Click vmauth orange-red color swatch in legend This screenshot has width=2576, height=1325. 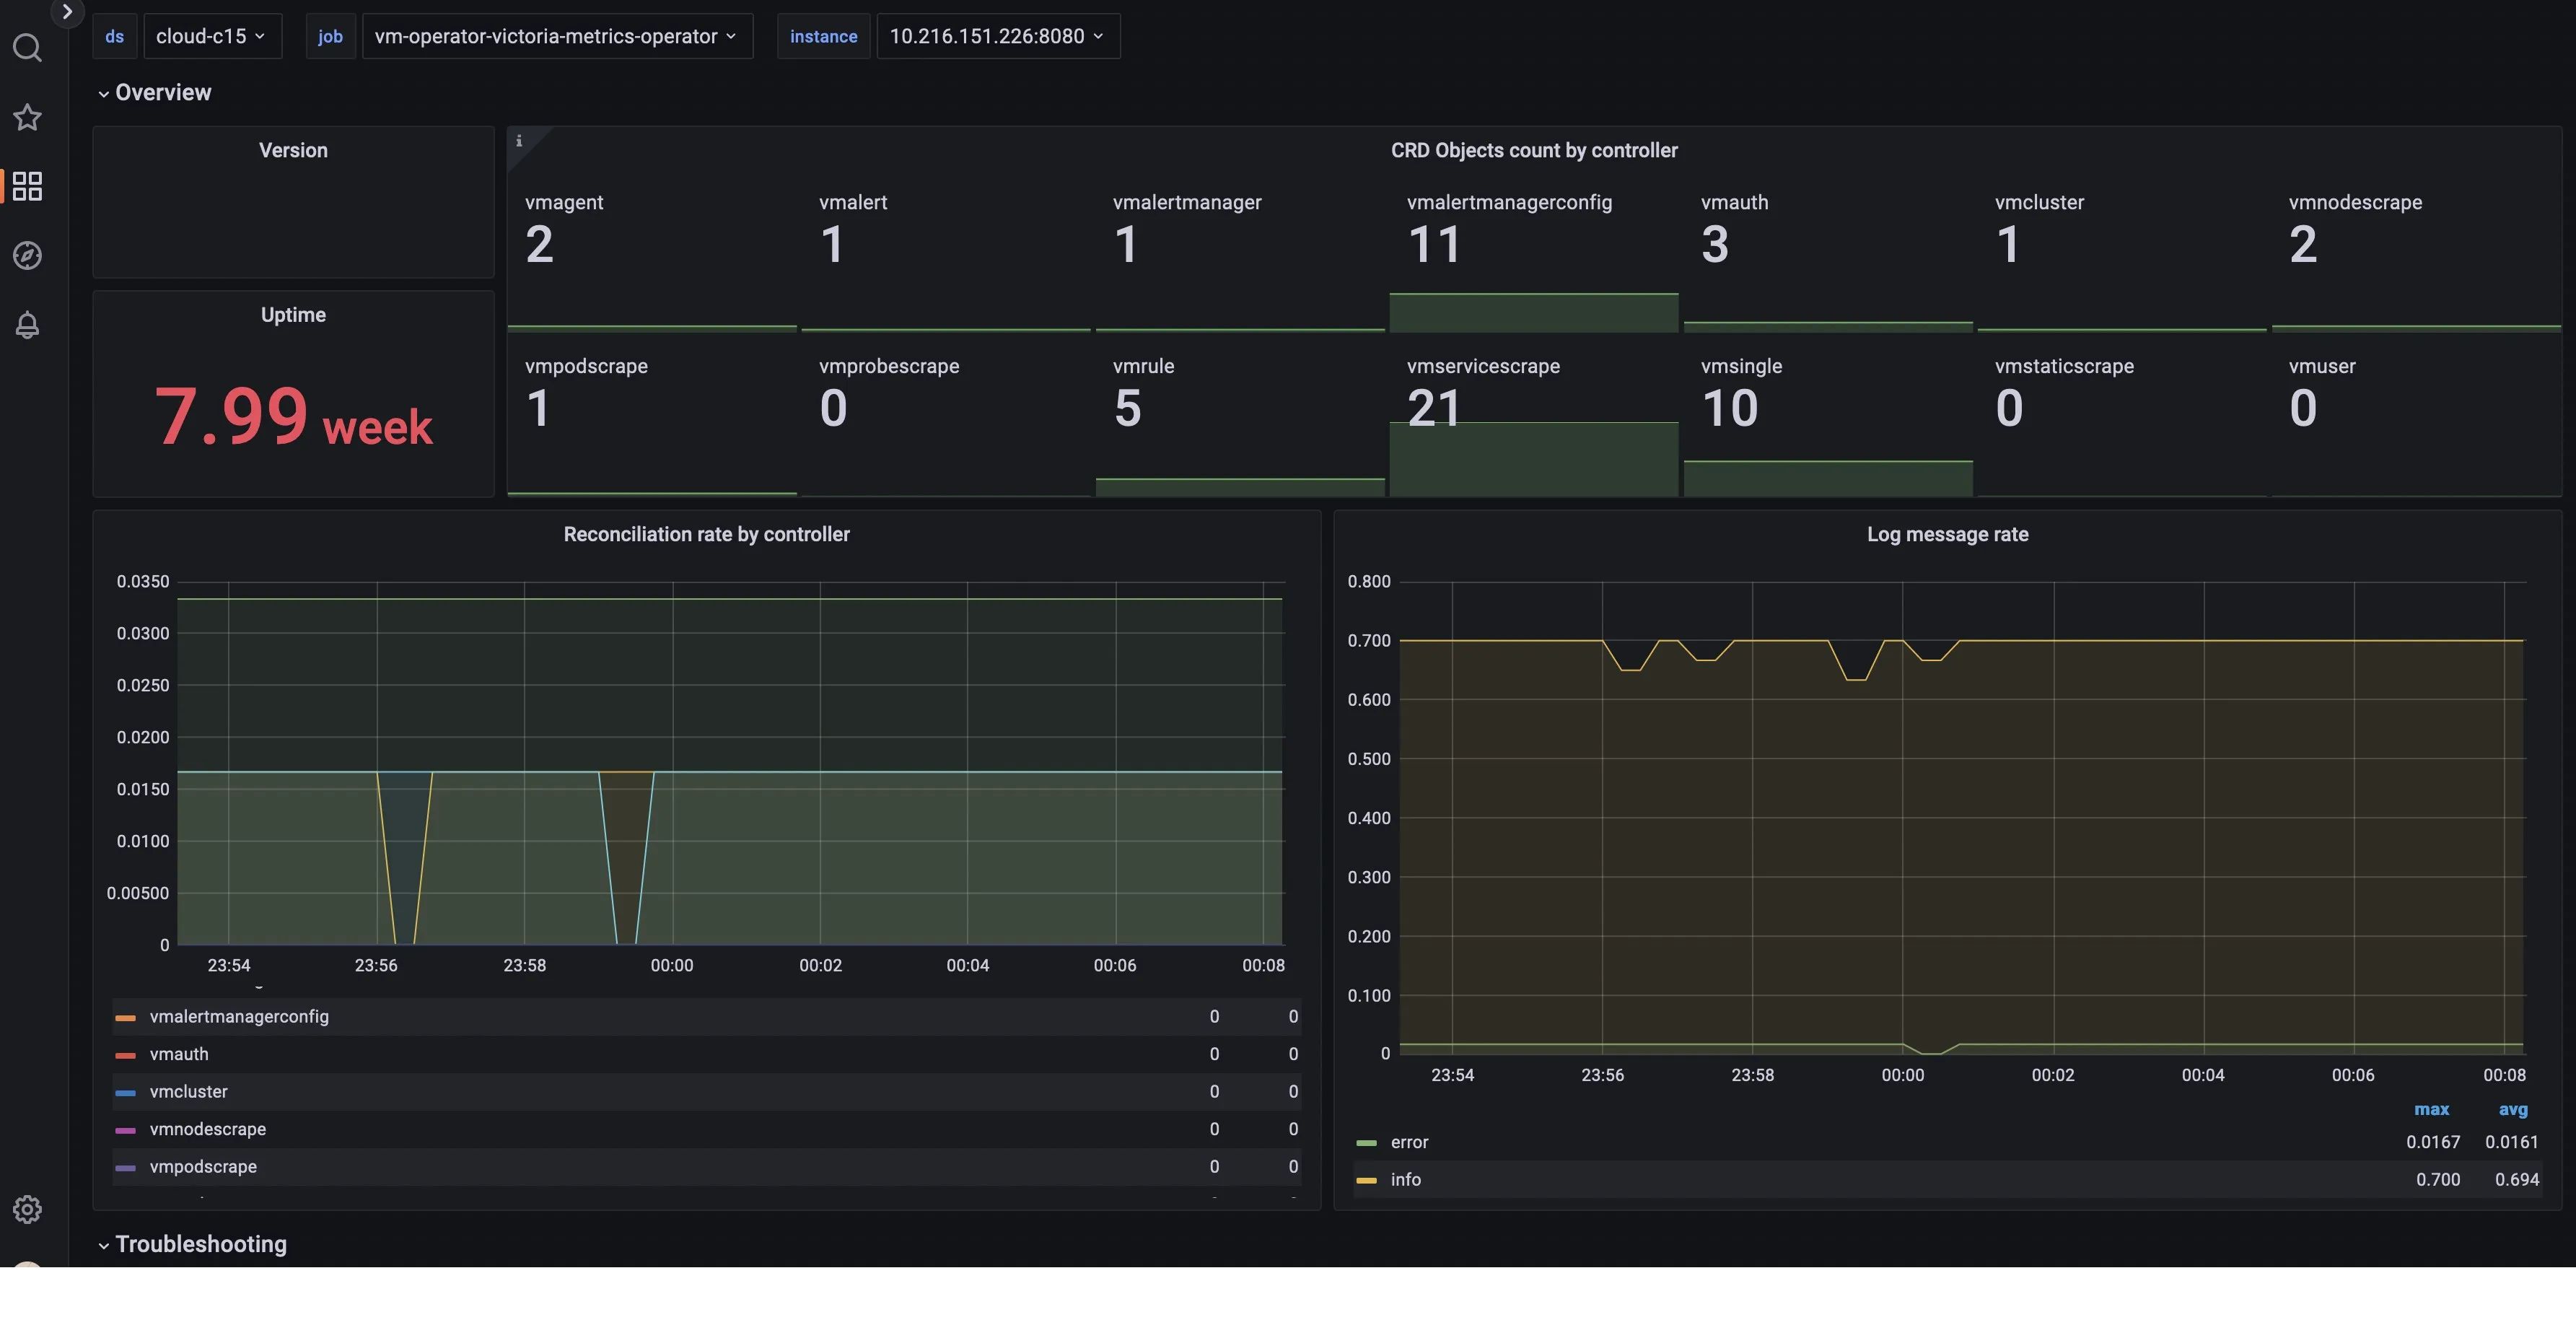(x=125, y=1055)
